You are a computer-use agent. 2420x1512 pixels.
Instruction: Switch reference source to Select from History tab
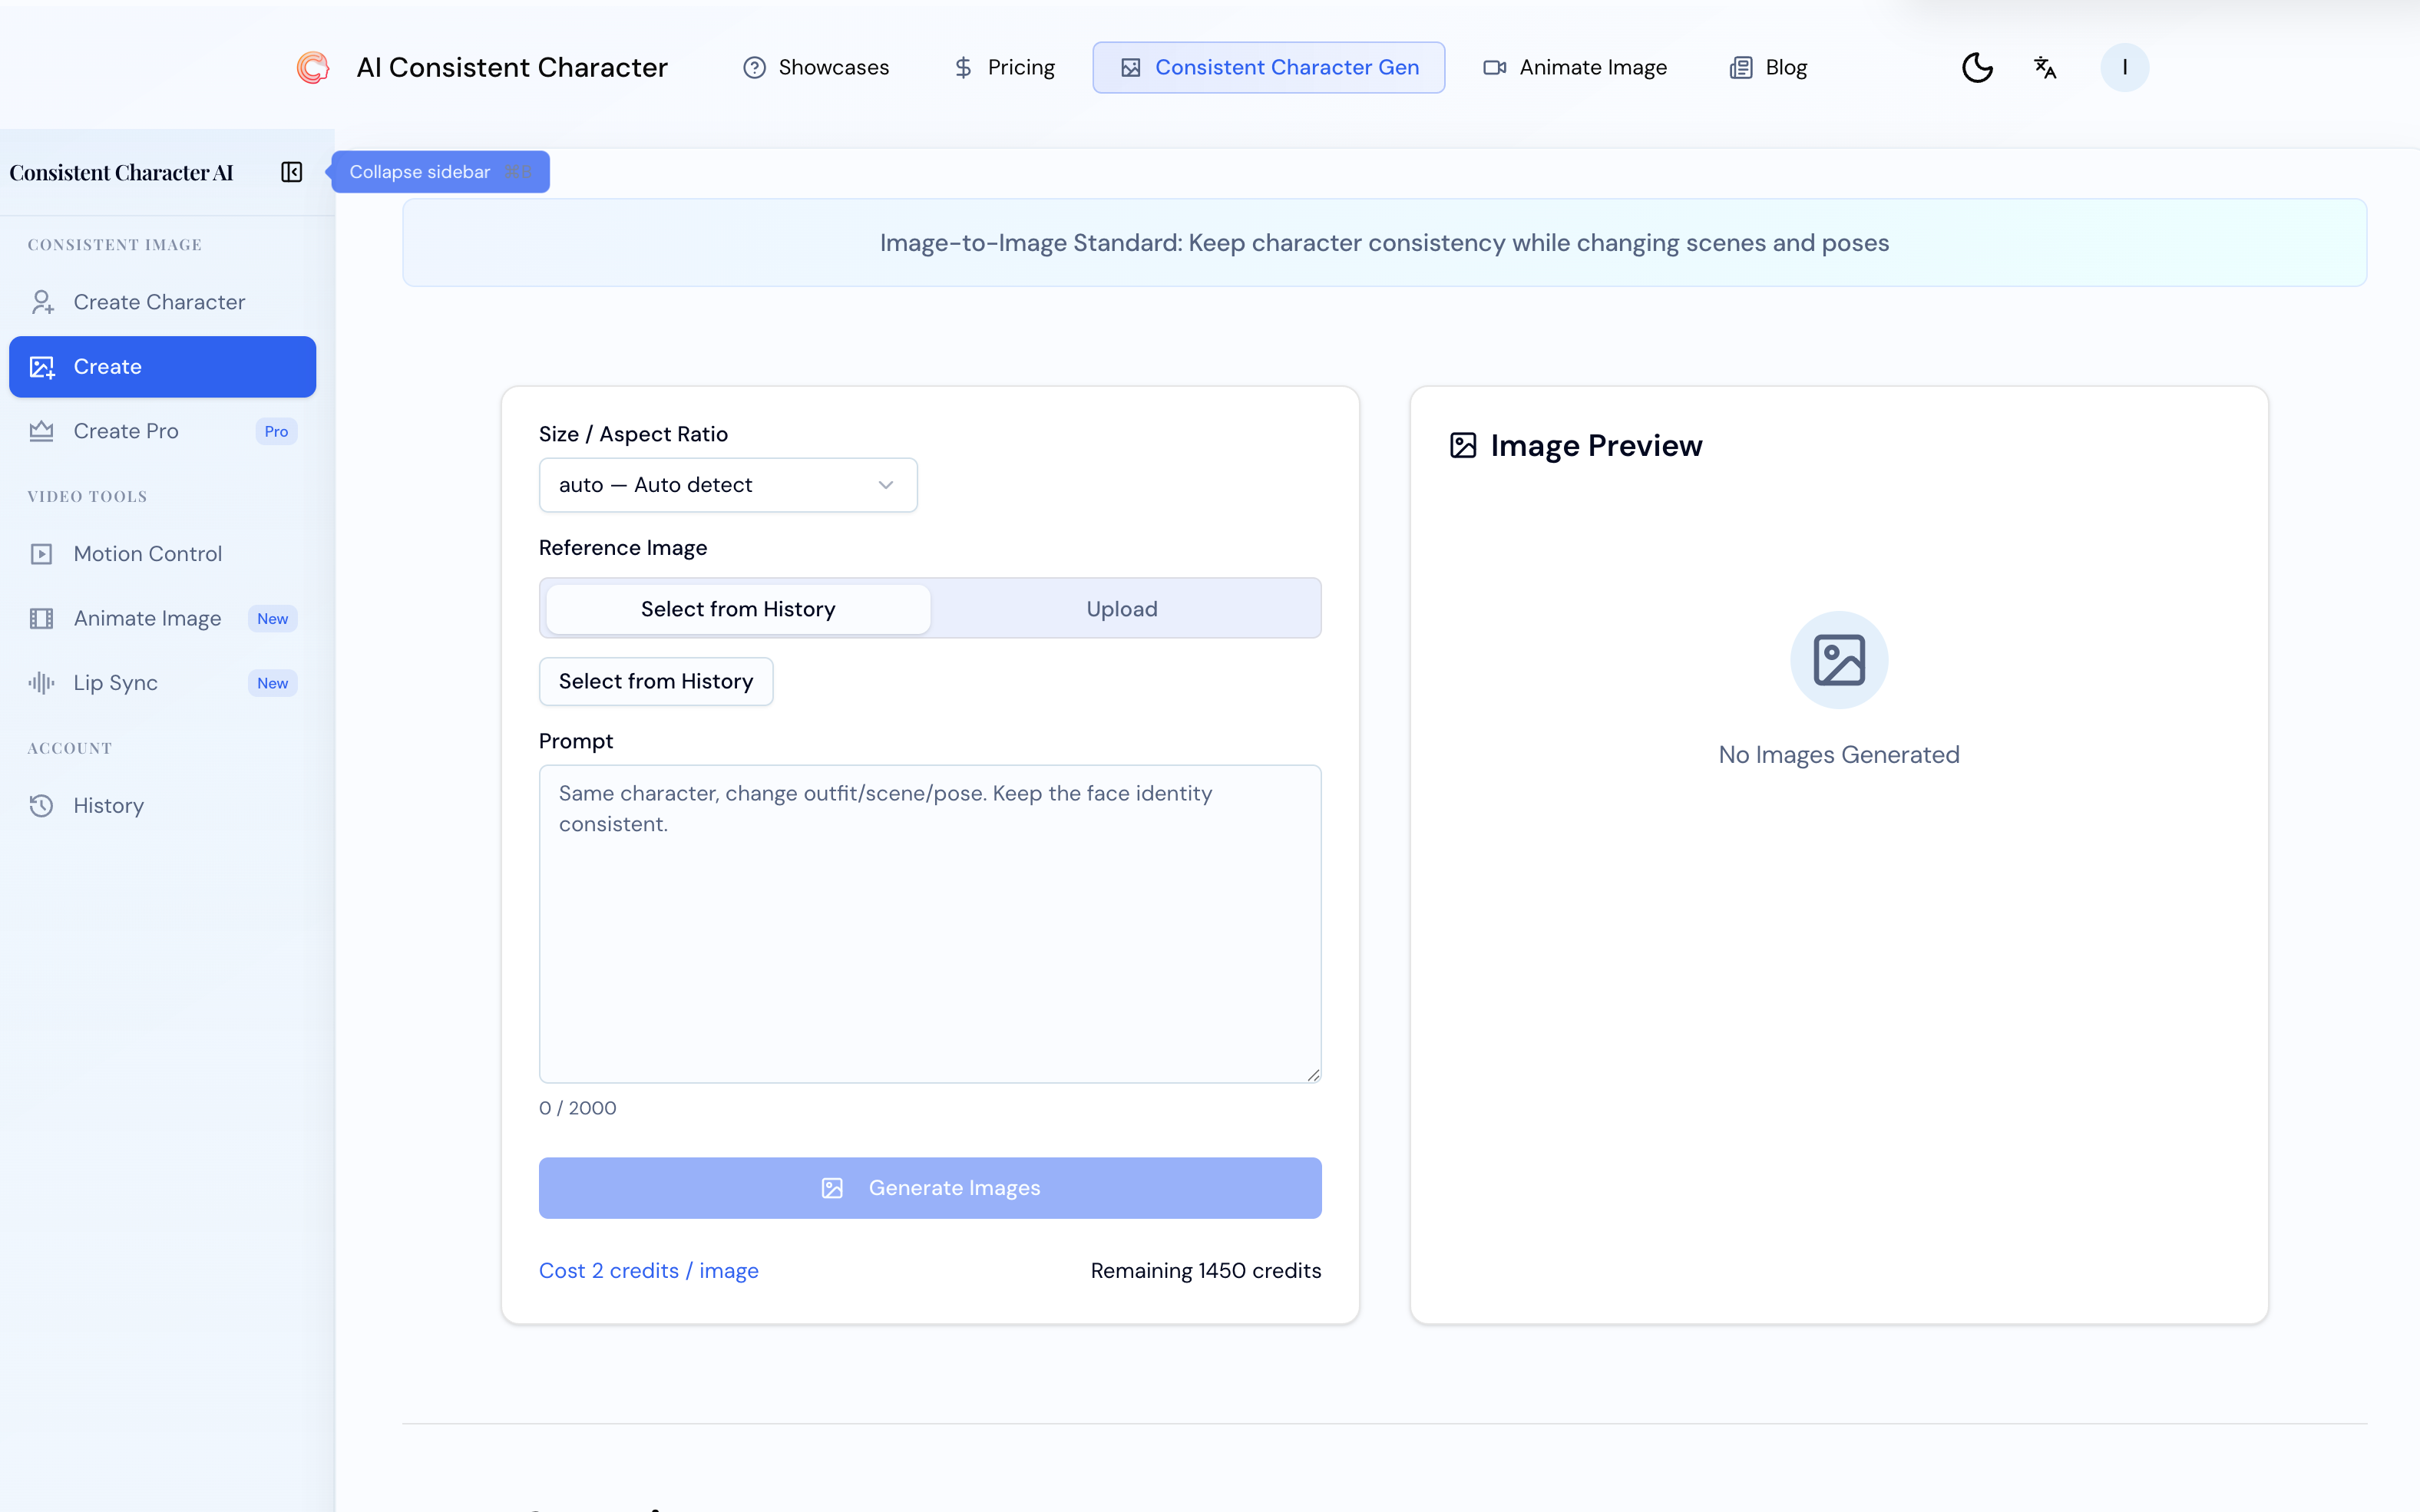[738, 609]
